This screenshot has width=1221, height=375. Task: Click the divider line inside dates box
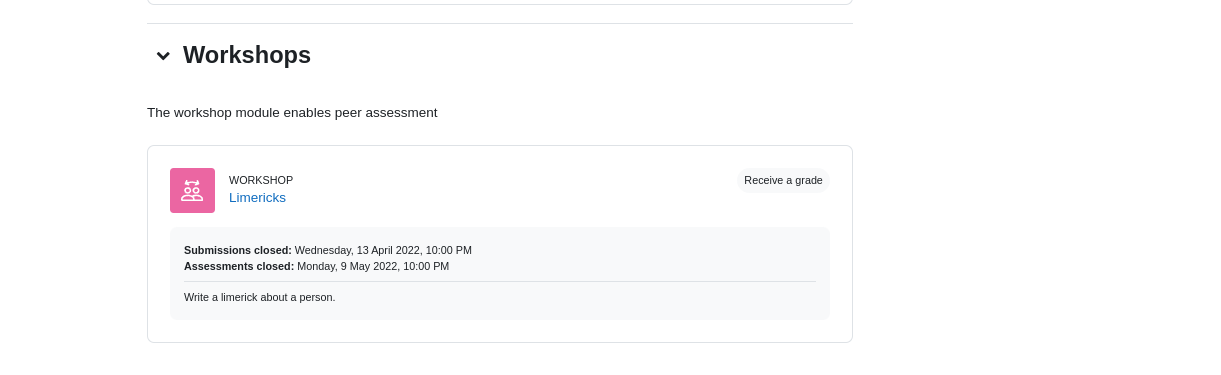coord(500,282)
